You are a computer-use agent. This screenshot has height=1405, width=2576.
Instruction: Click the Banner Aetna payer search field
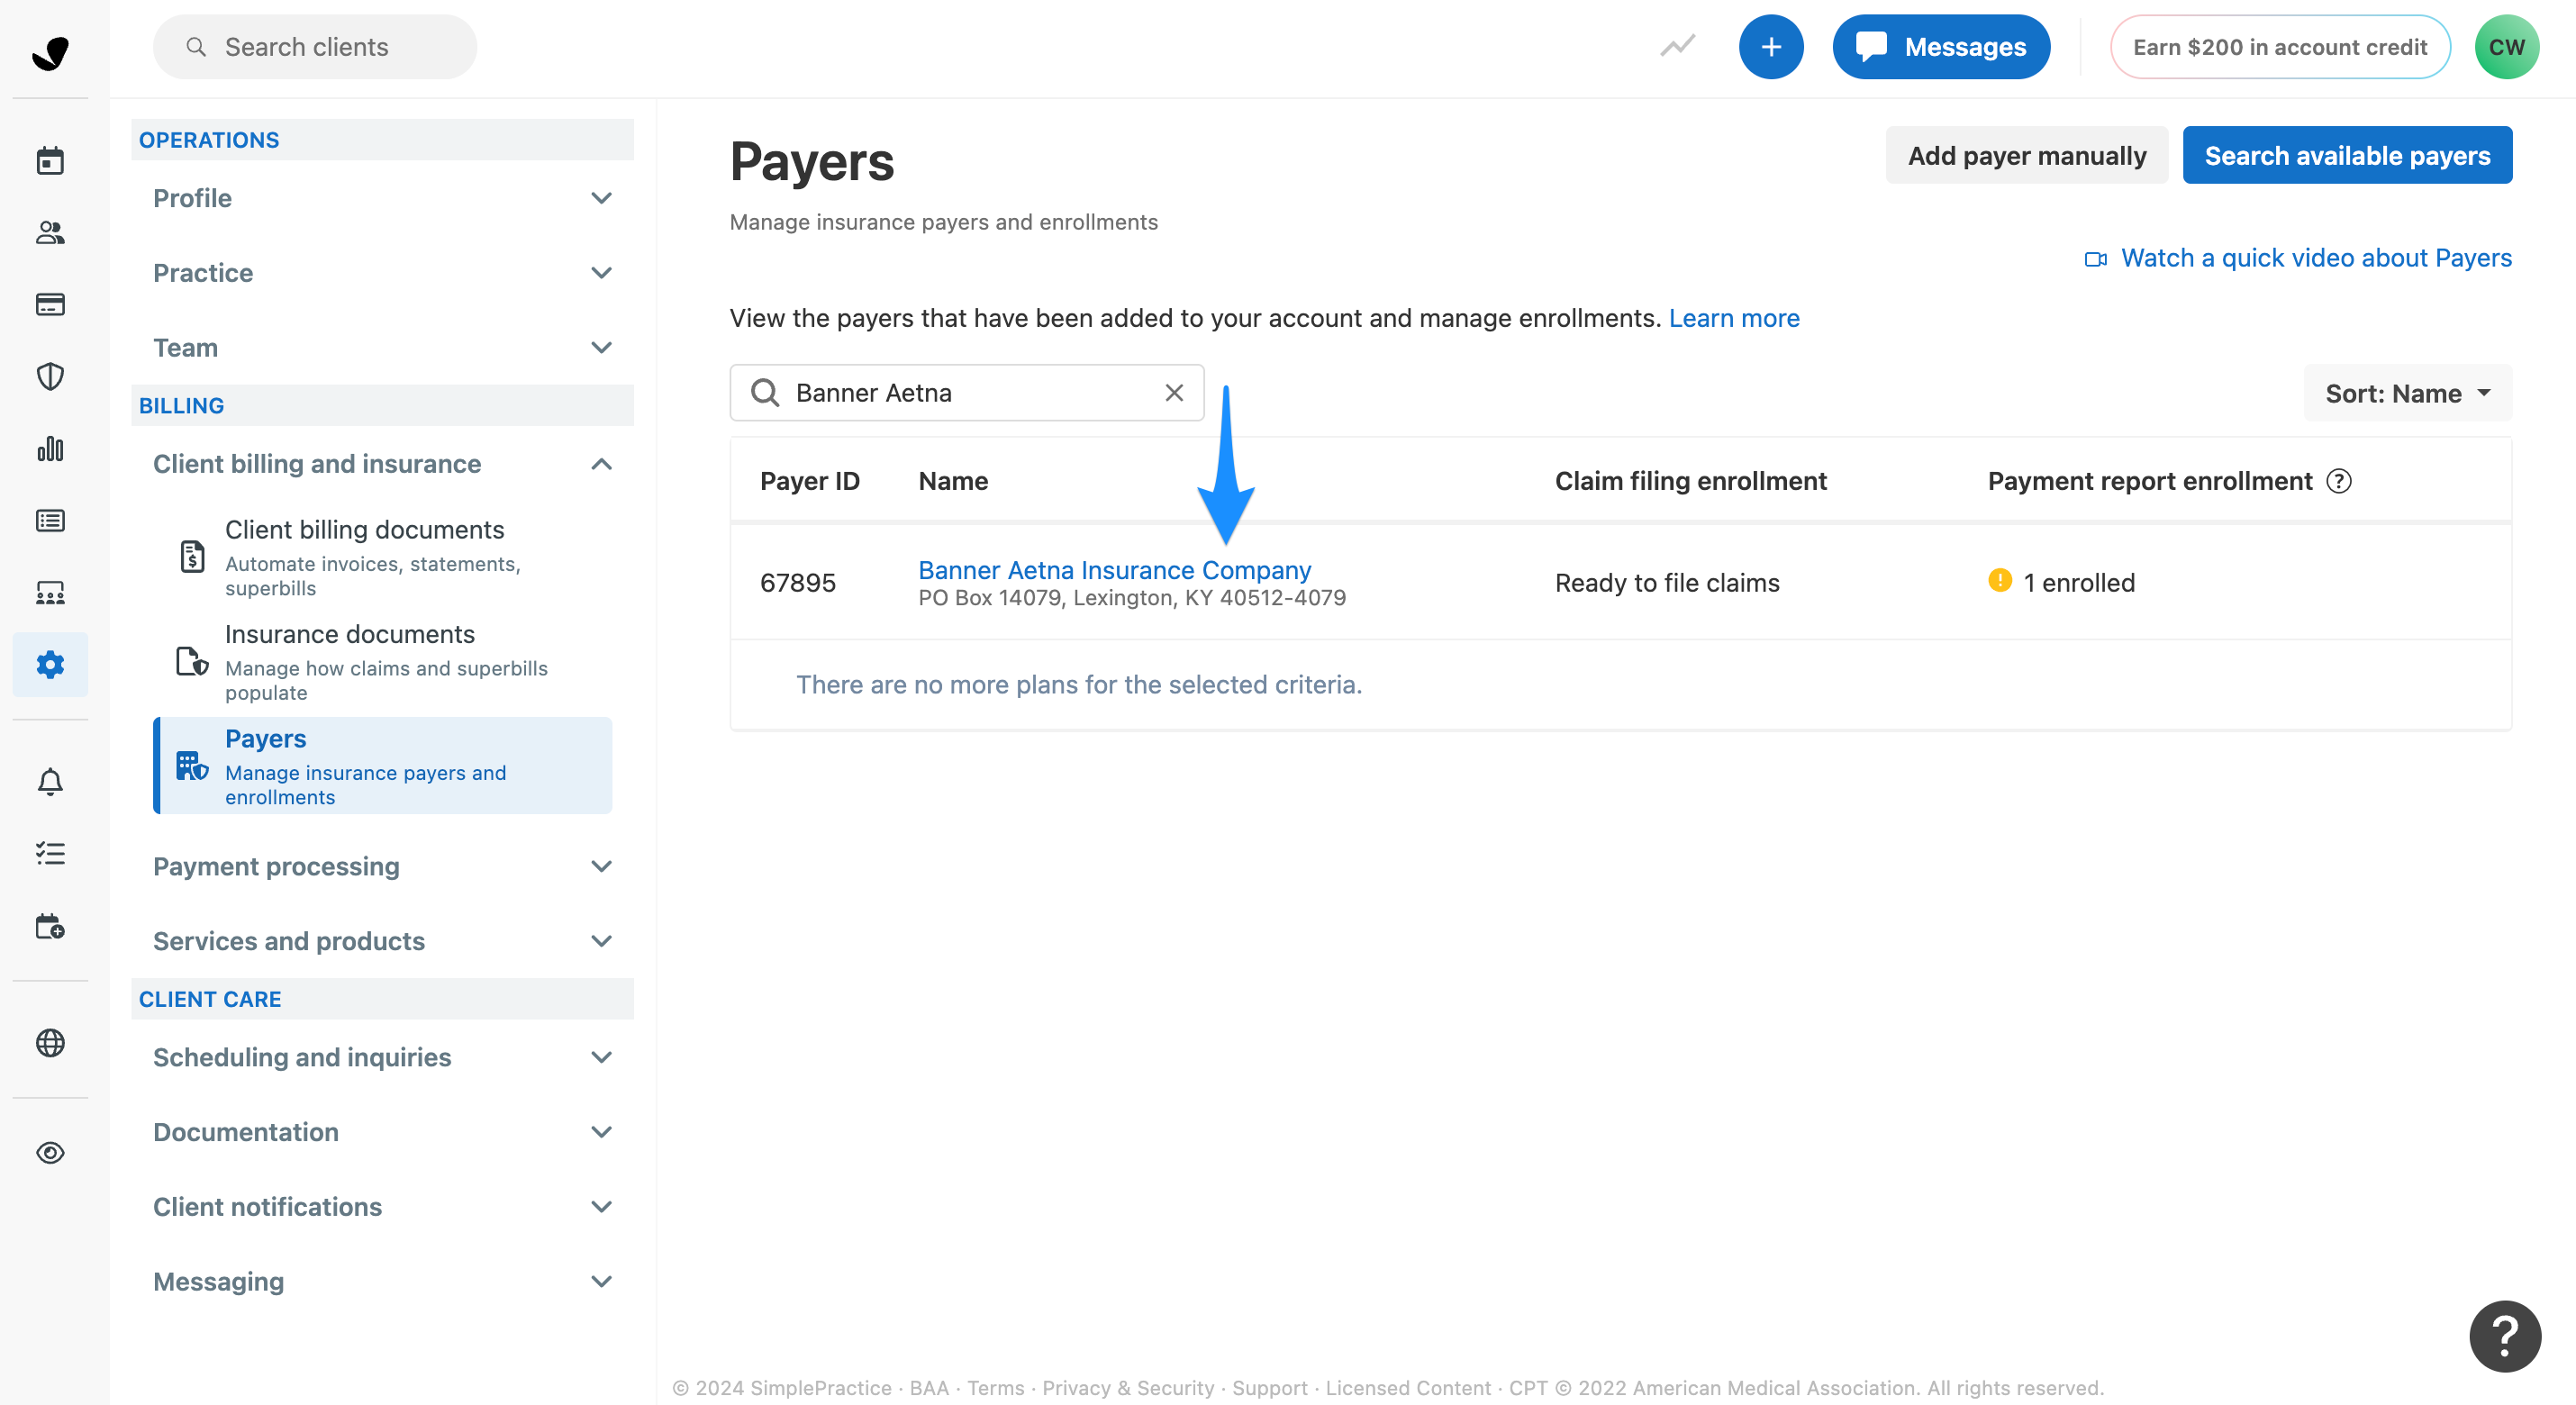click(x=966, y=393)
